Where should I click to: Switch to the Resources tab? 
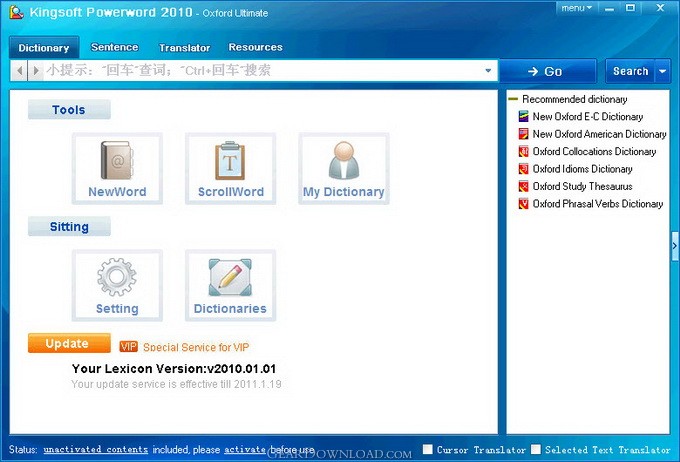coord(255,47)
